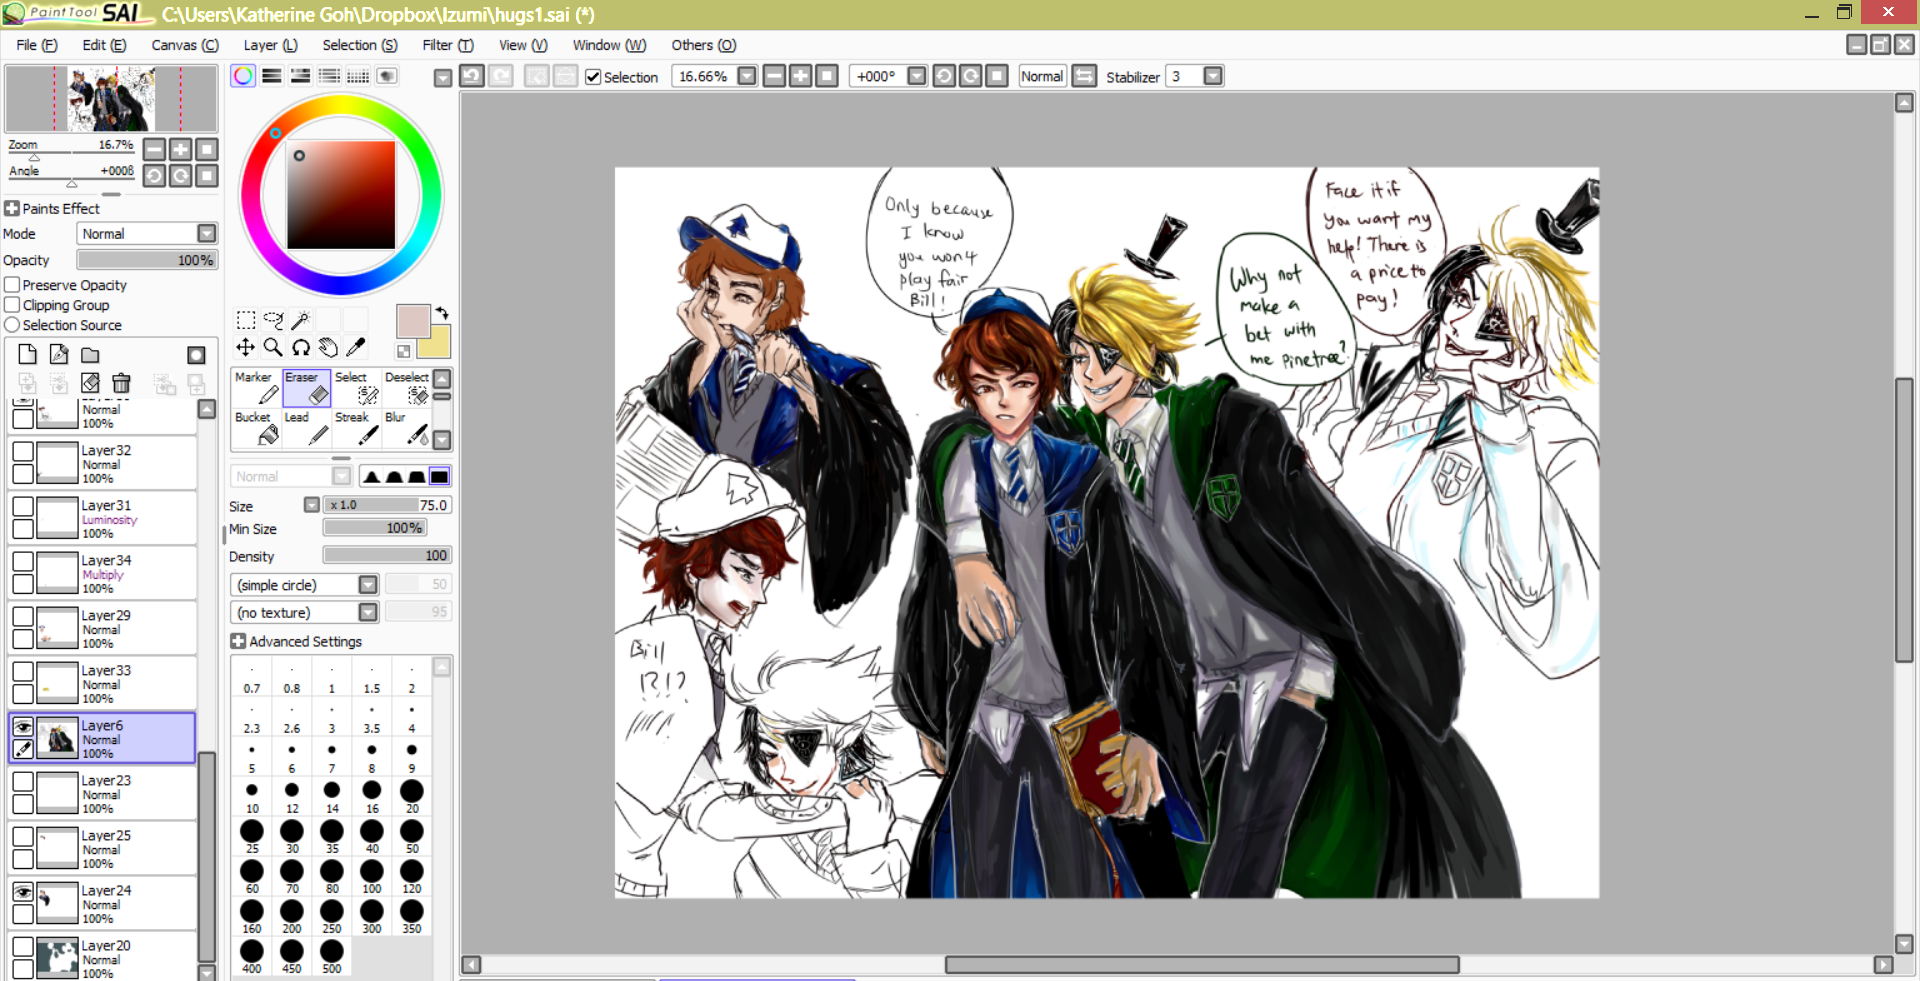Open the zoom percentage dropdown
Image resolution: width=1920 pixels, height=981 pixels.
point(747,76)
